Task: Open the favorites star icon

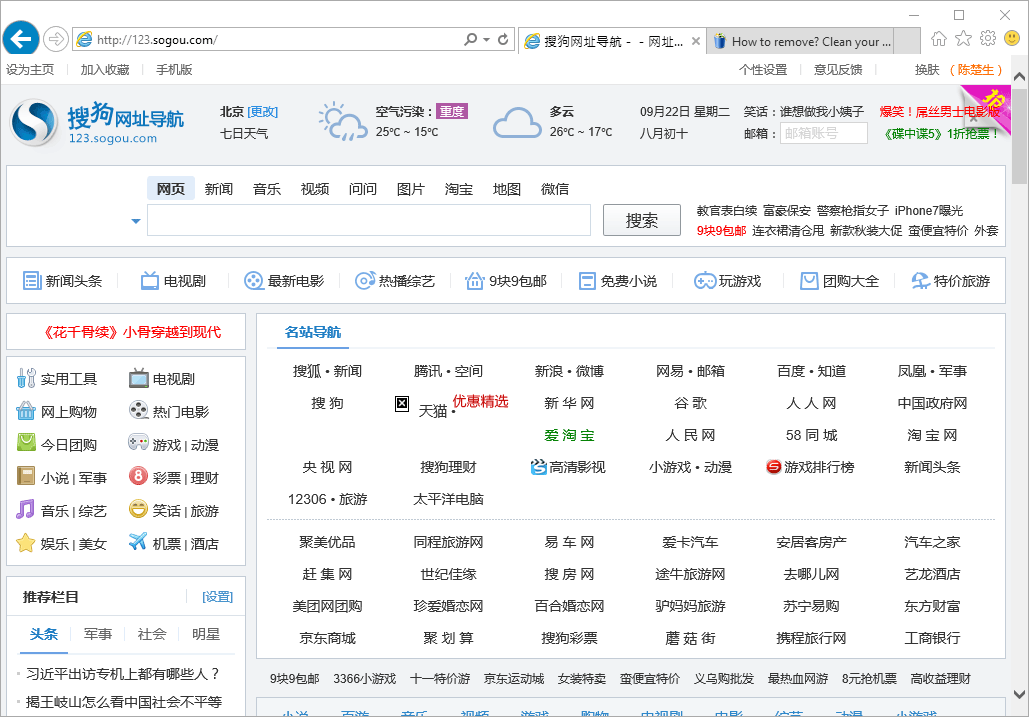Action: 963,39
